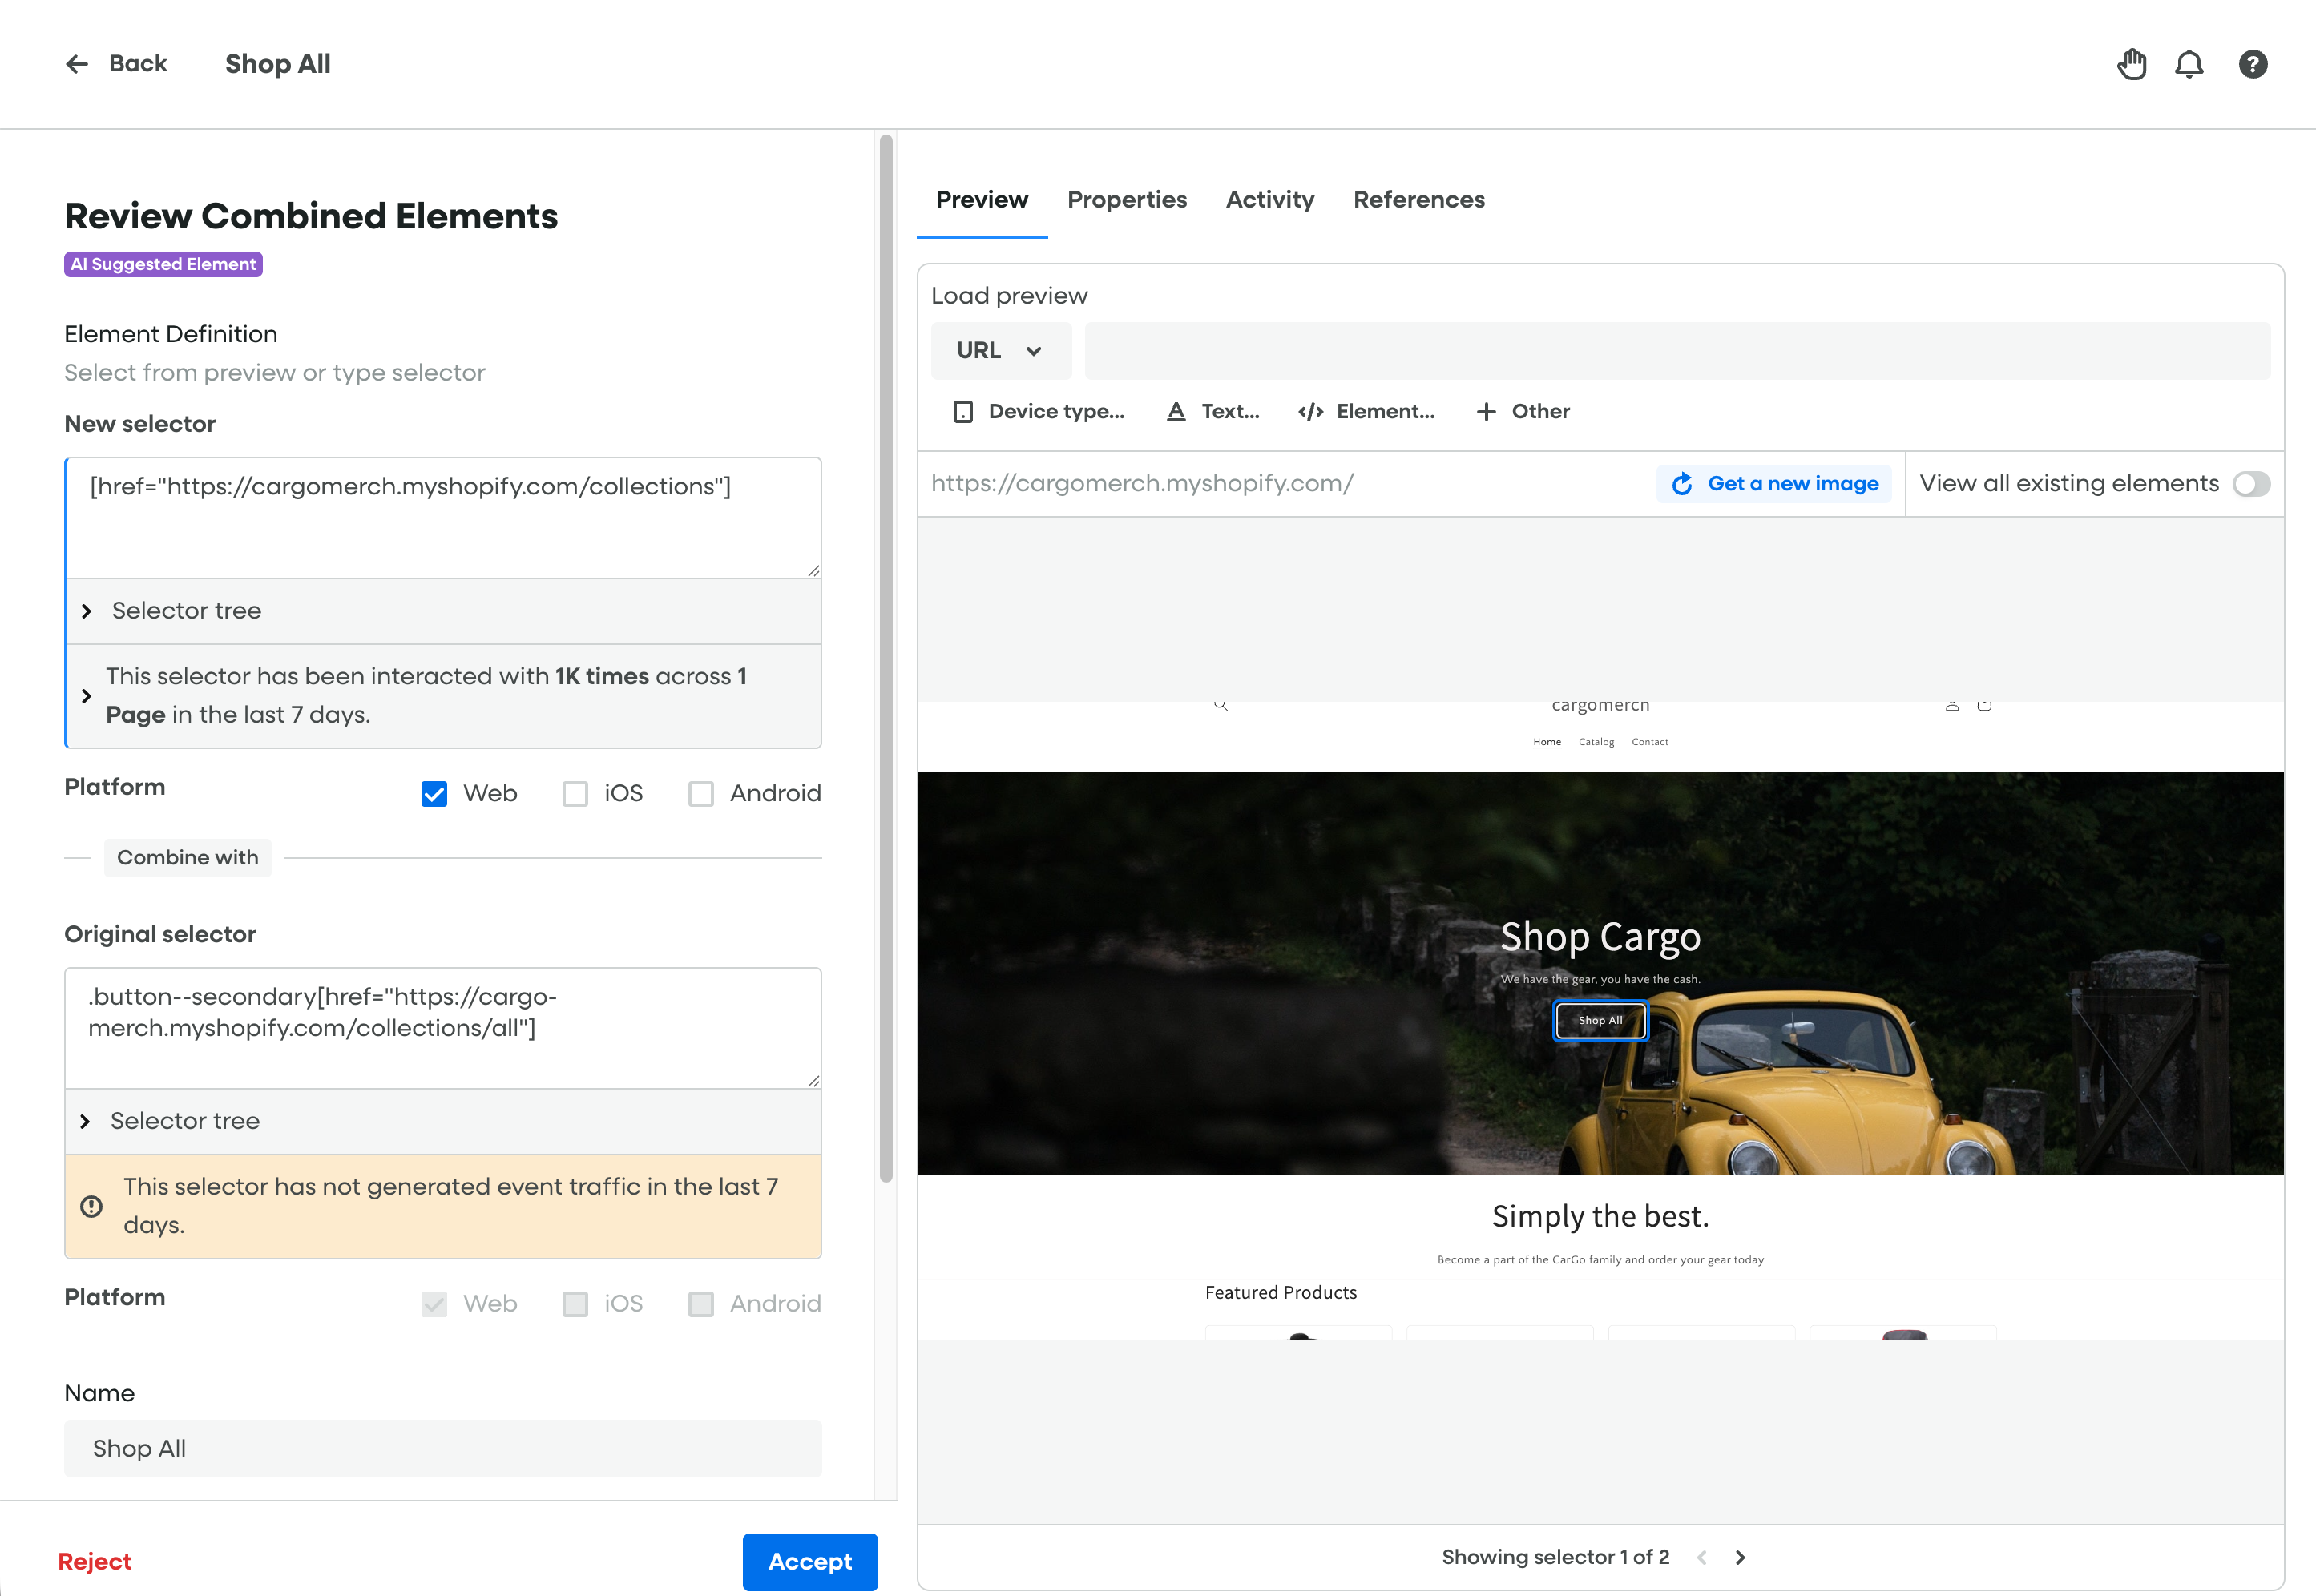
Task: Check the Android platform checkbox
Action: coord(701,794)
